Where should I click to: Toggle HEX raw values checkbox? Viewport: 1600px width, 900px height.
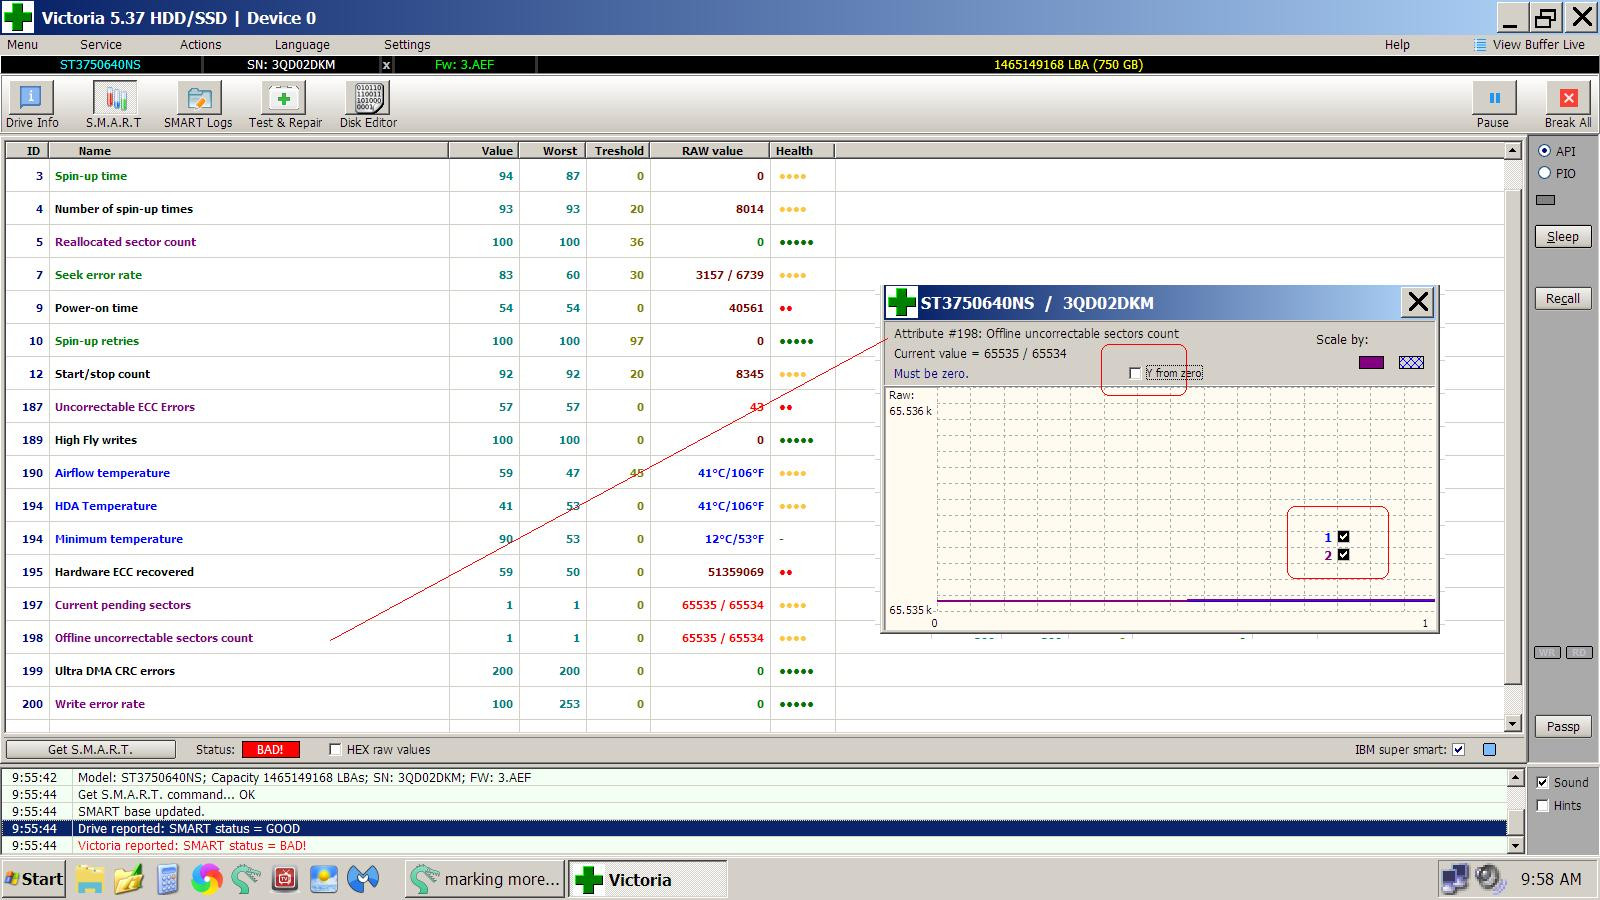(335, 749)
